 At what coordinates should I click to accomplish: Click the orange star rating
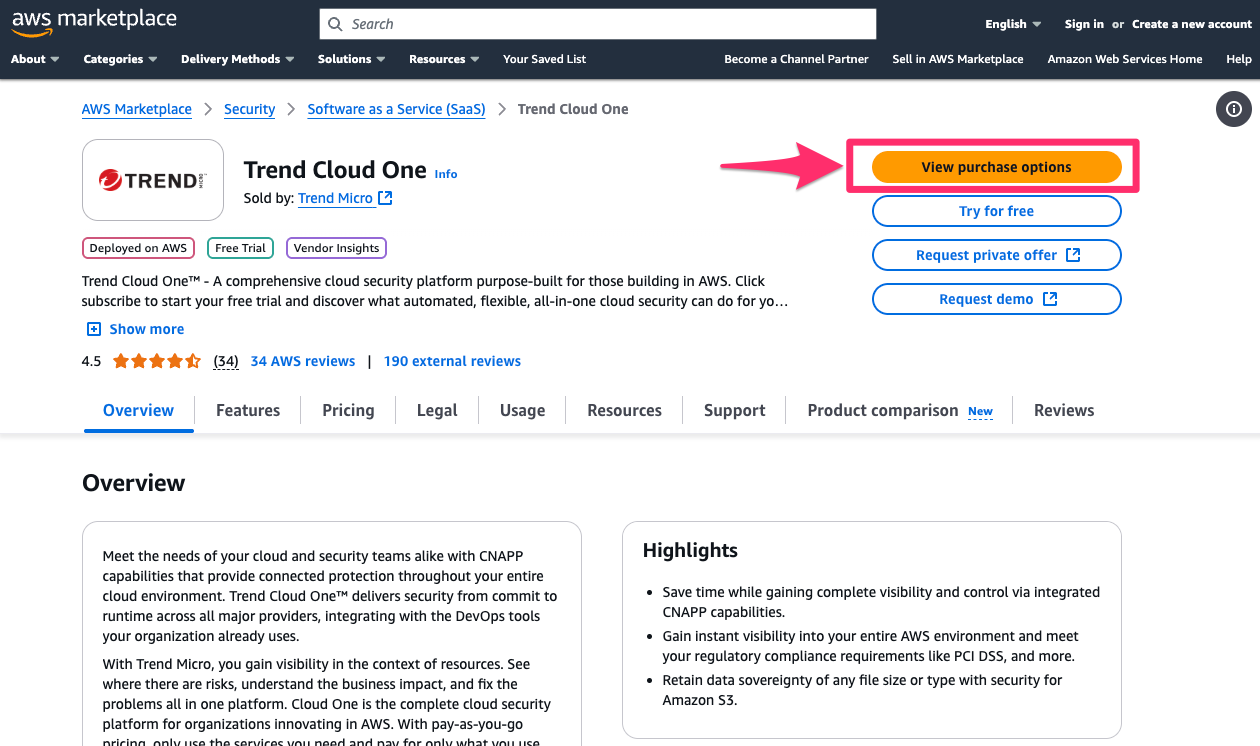[x=157, y=361]
